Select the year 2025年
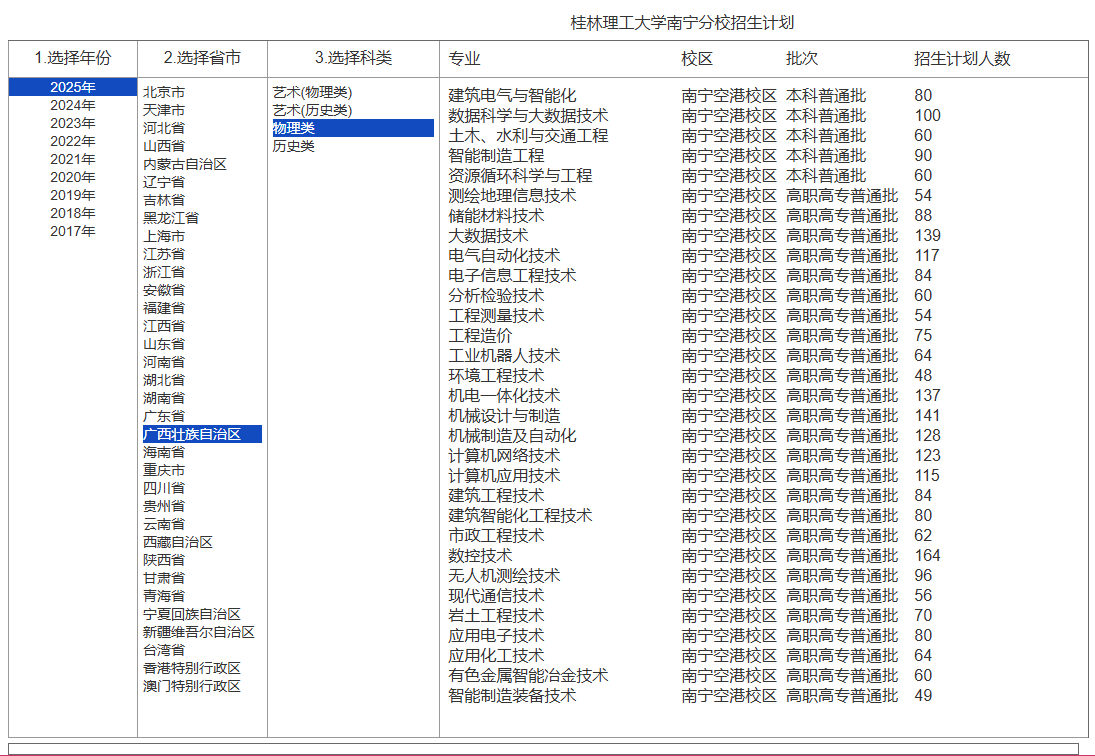 click(73, 87)
